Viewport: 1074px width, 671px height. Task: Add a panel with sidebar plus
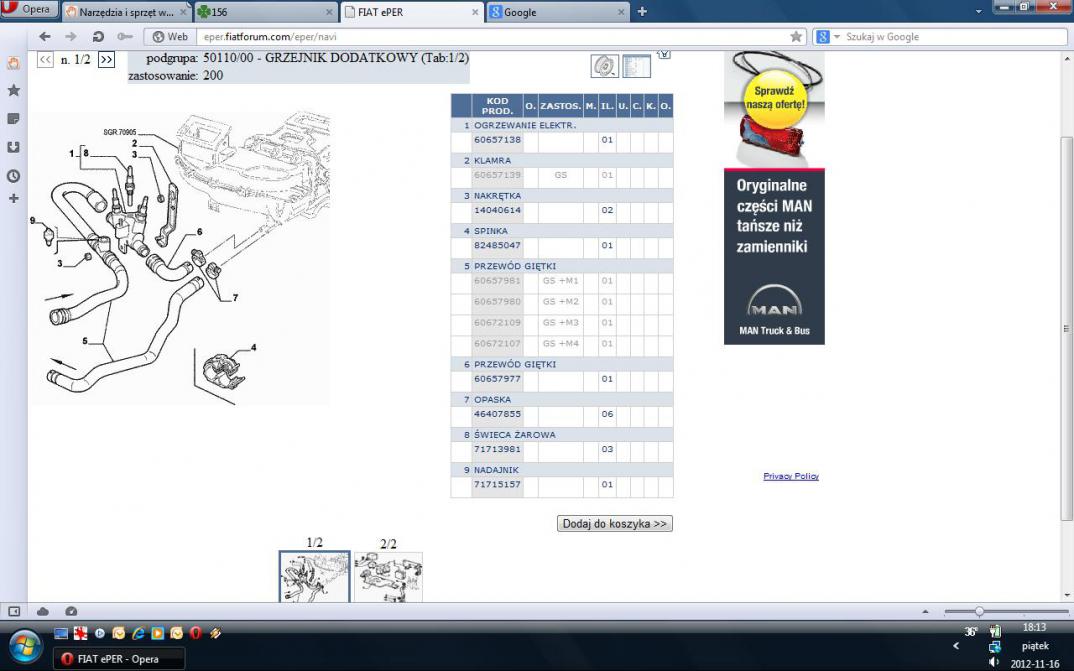(13, 199)
